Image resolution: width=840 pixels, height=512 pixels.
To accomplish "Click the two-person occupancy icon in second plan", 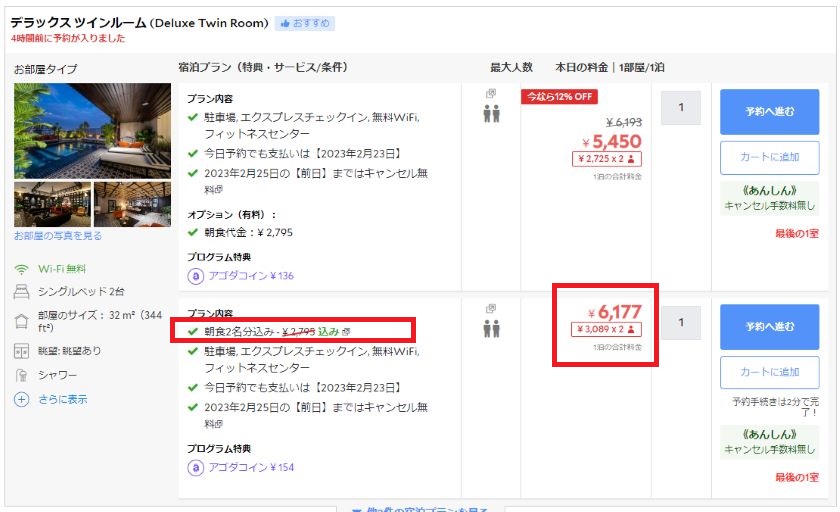I will point(490,329).
